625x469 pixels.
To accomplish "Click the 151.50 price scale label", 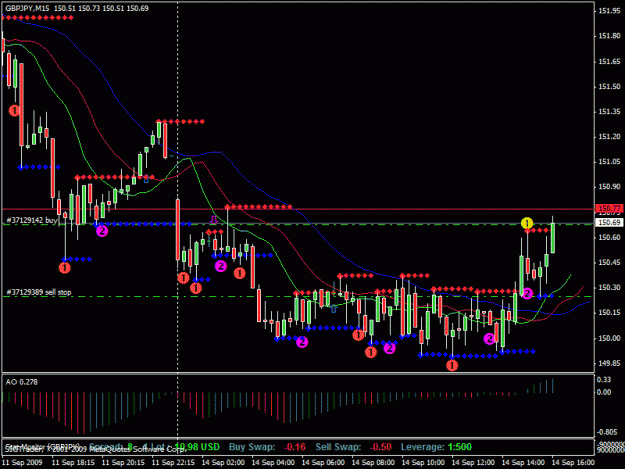I will click(609, 86).
